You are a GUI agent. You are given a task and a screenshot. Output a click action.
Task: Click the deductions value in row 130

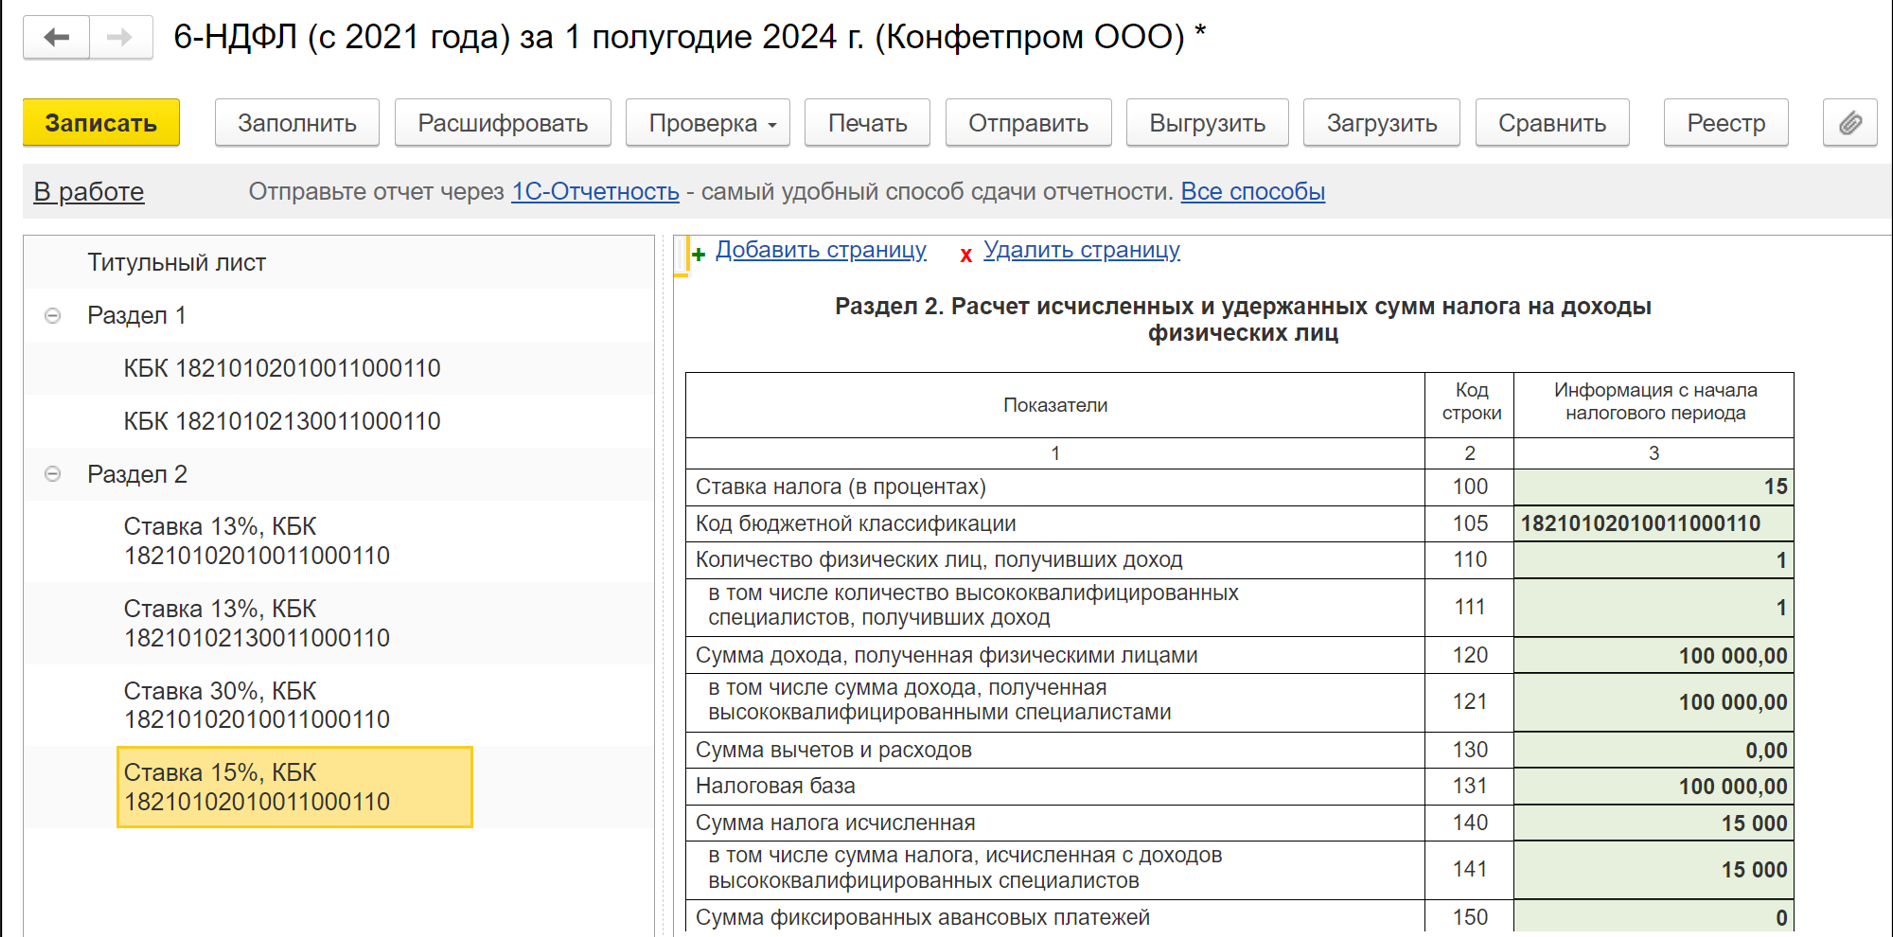pyautogui.click(x=1653, y=751)
